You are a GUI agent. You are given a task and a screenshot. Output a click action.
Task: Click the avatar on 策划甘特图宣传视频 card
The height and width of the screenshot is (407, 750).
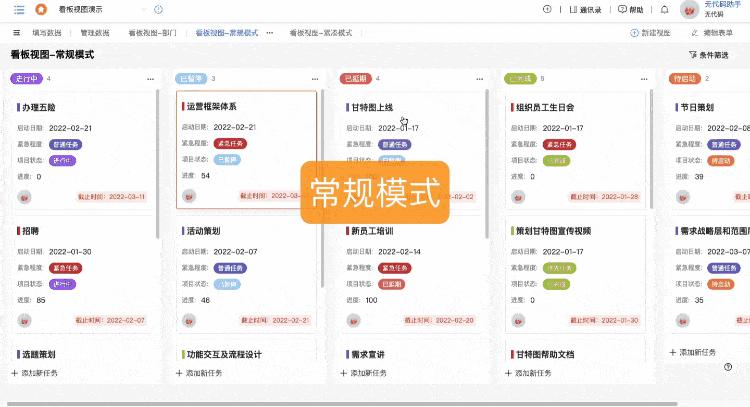pyautogui.click(x=518, y=320)
